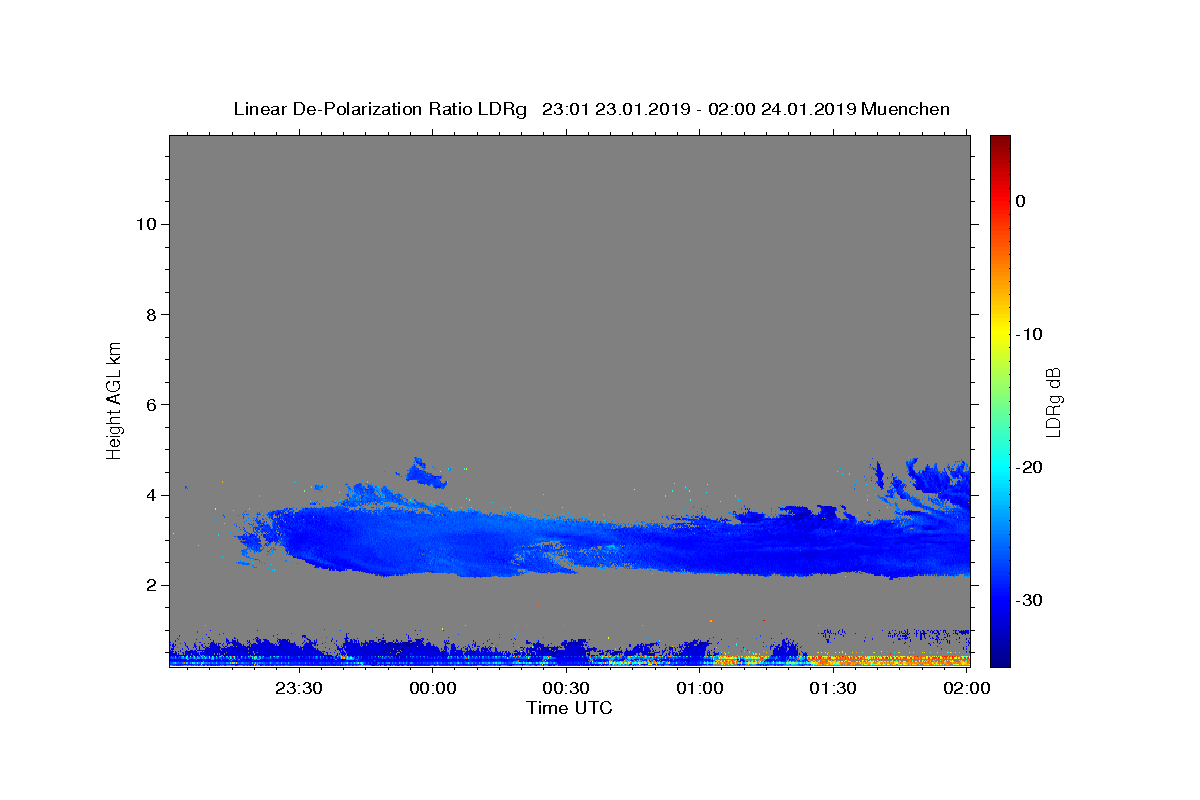Click the height tick label '2'
The image size is (1200, 800).
(x=149, y=585)
